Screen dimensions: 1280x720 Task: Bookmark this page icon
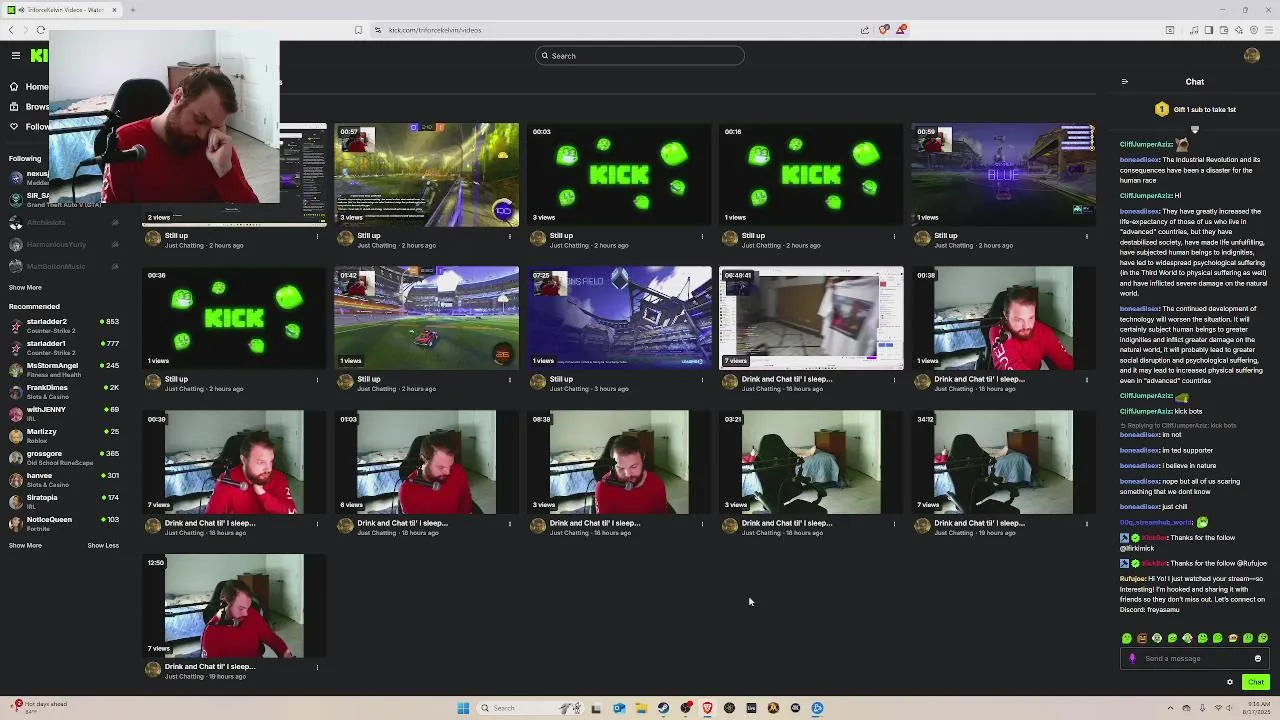coord(358,30)
